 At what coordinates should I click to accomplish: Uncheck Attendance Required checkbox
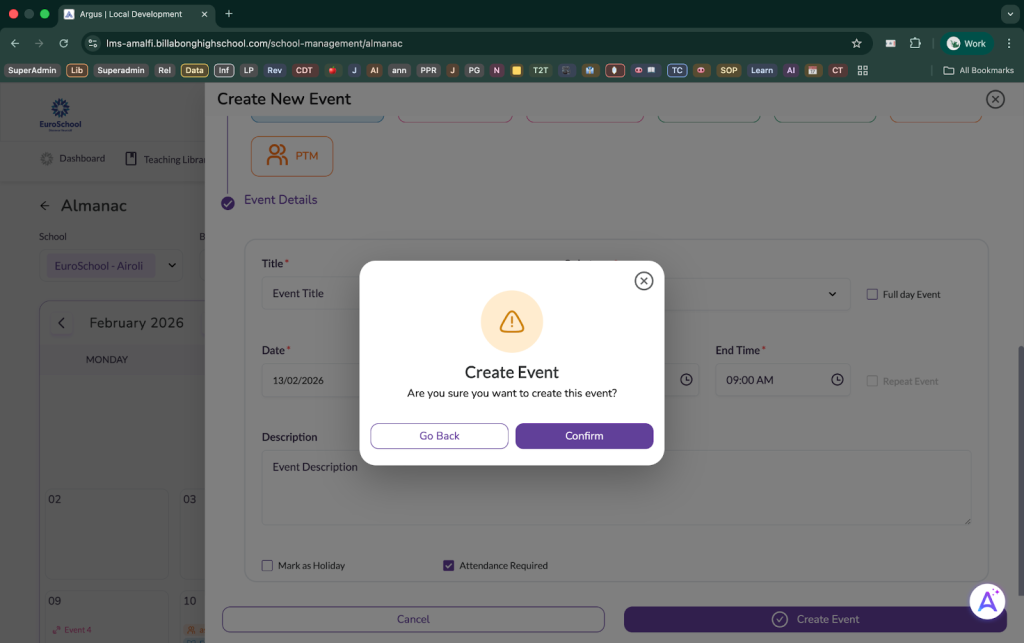point(449,566)
